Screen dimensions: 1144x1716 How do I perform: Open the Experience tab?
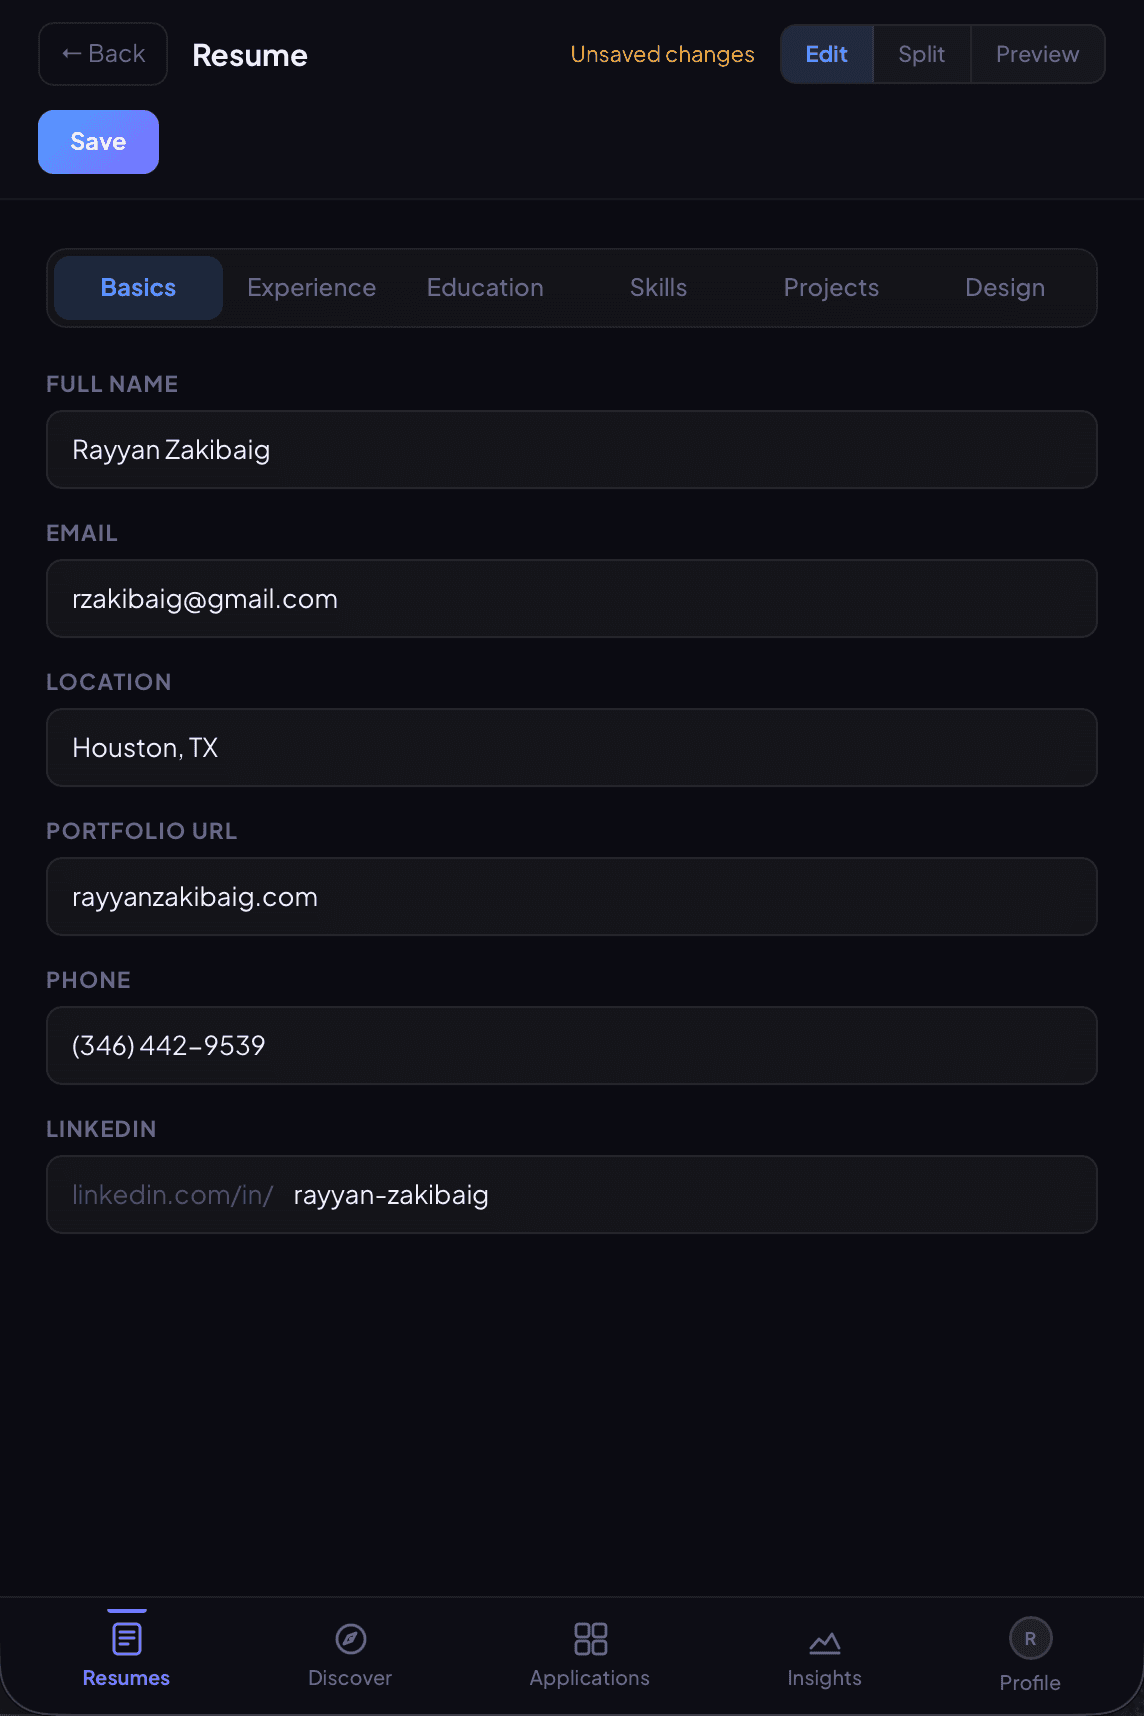[311, 288]
